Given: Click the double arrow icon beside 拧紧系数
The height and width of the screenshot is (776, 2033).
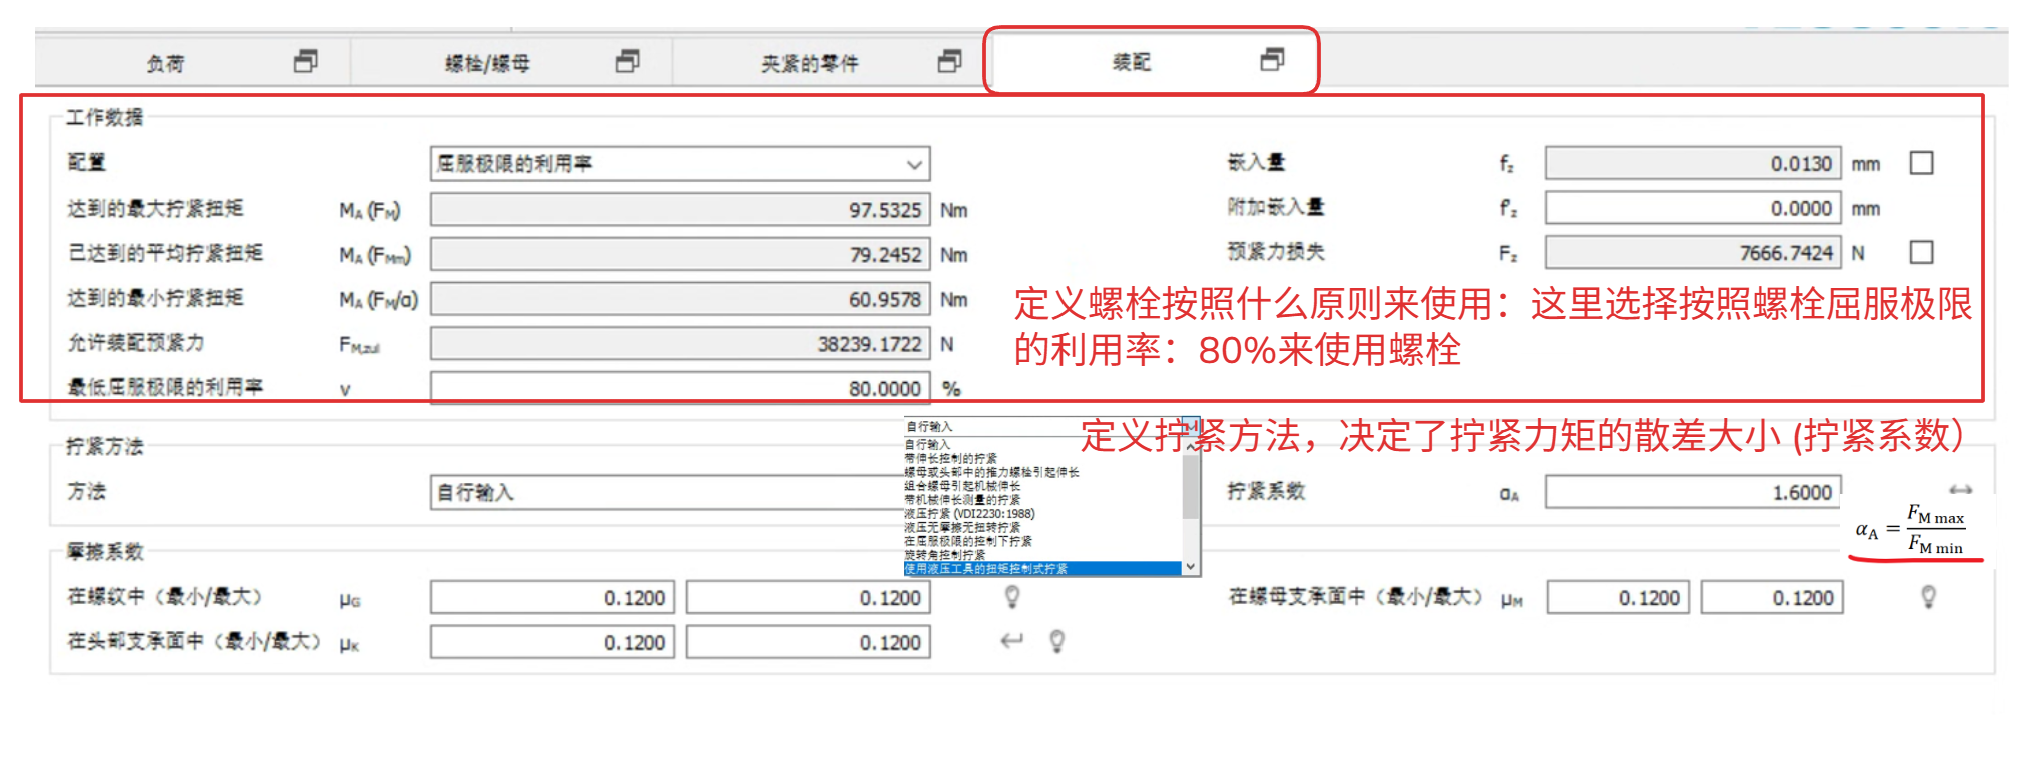Looking at the screenshot, I should click(x=1960, y=490).
